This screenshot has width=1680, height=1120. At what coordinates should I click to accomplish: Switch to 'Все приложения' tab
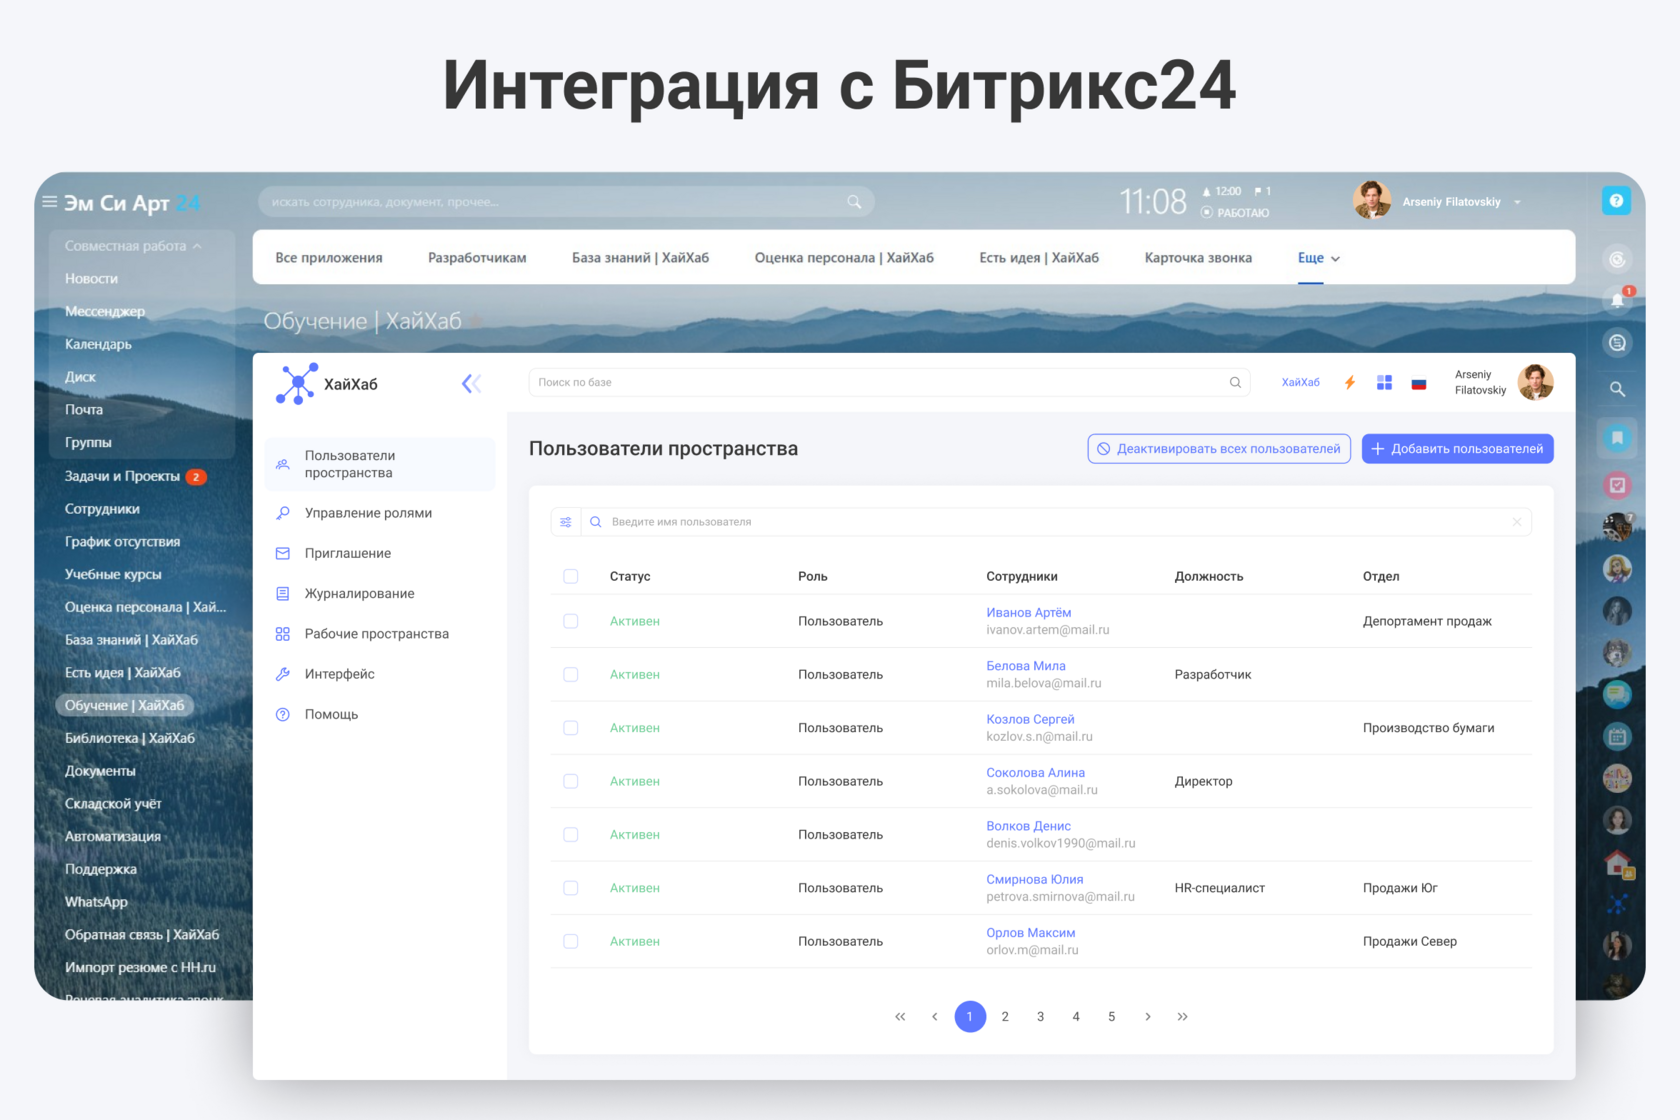[x=329, y=258]
